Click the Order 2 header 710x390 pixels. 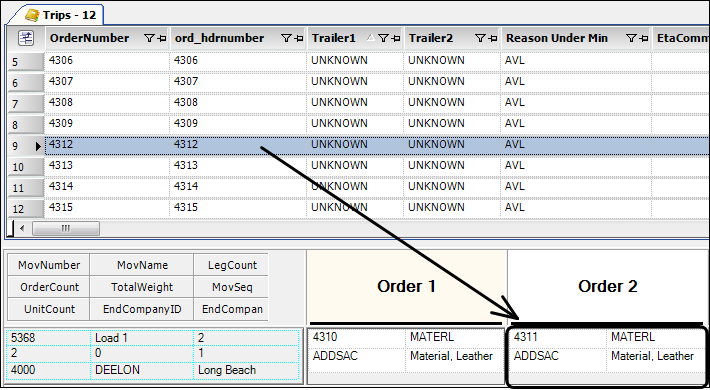(608, 286)
